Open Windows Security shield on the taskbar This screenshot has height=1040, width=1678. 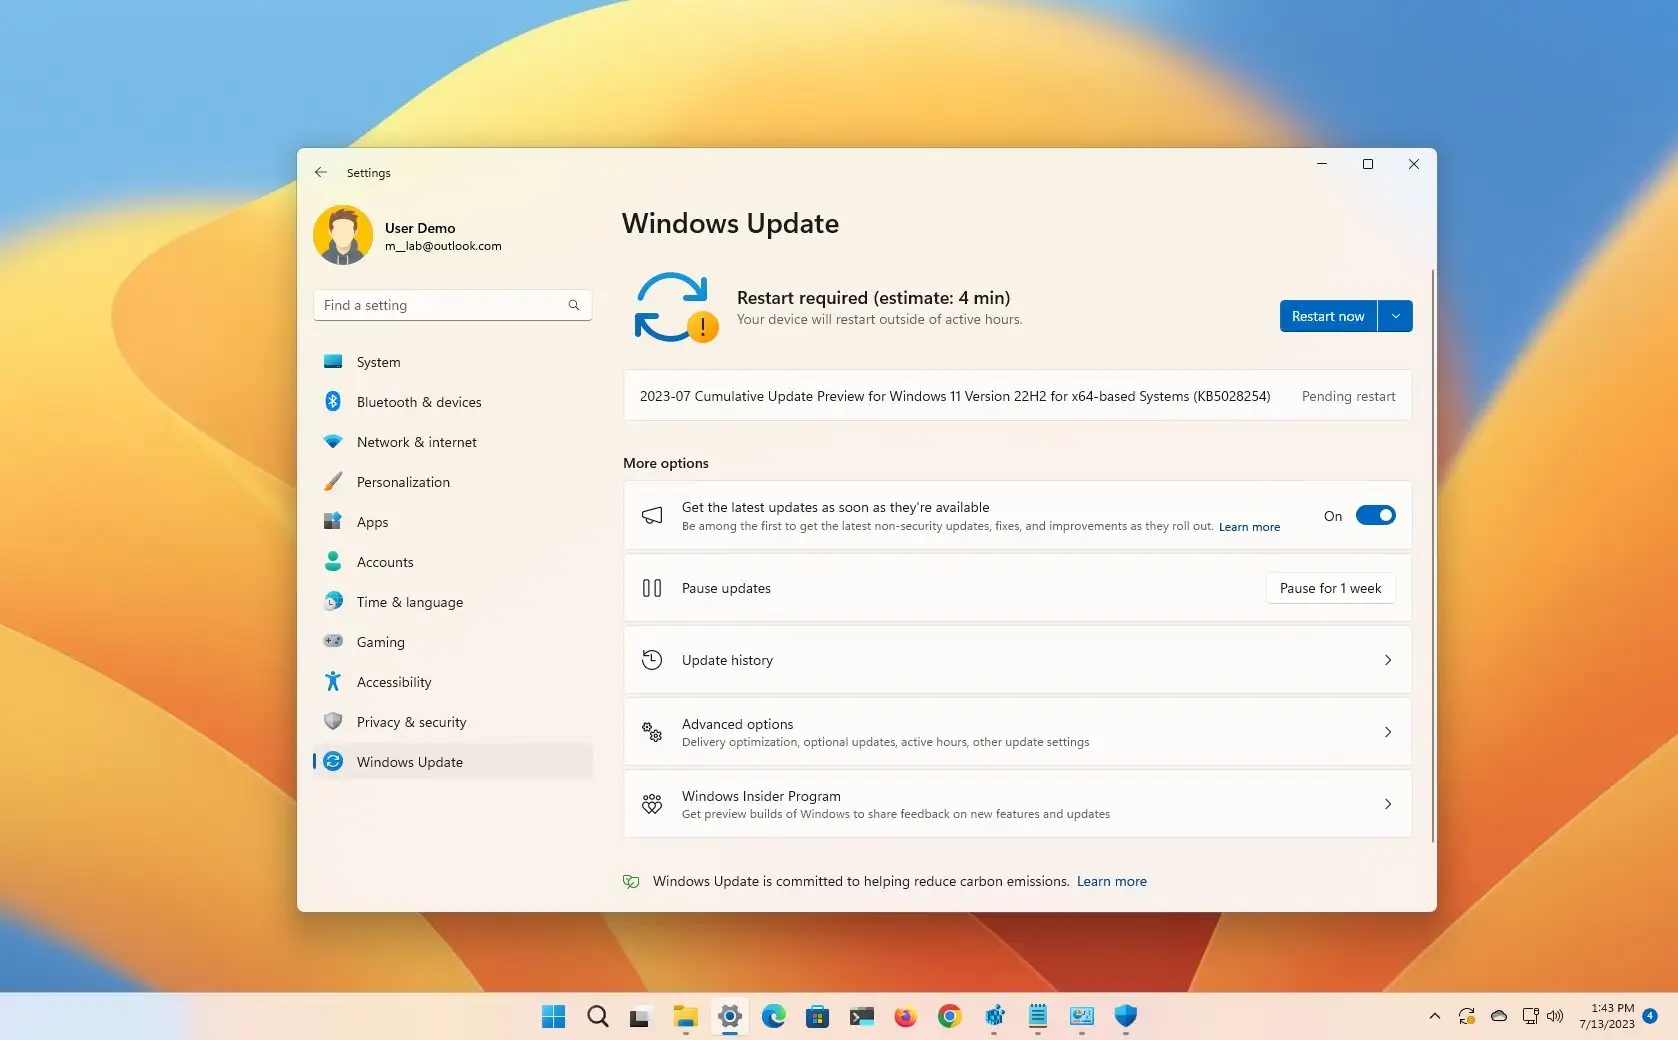pos(1125,1017)
